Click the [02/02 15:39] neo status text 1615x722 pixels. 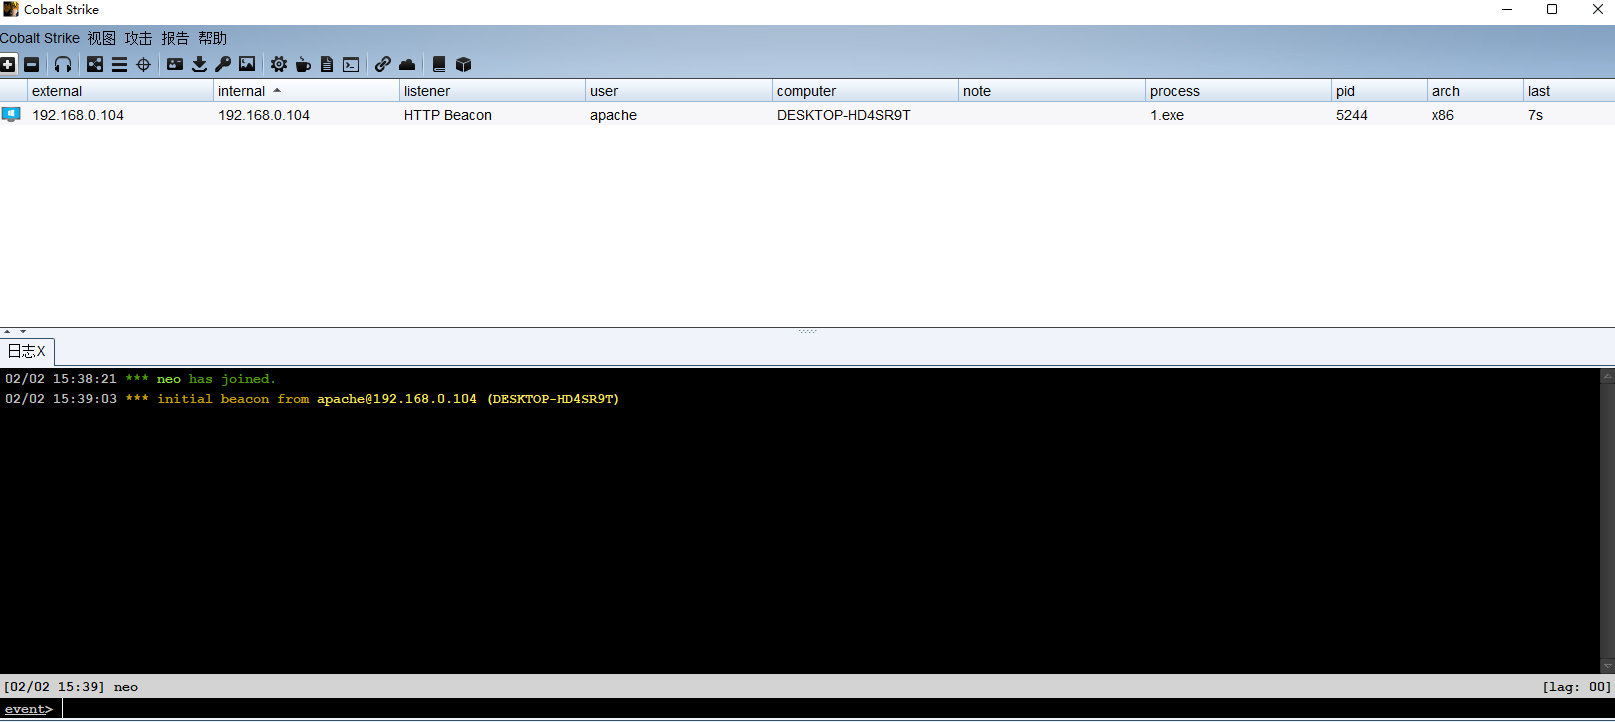pos(71,687)
